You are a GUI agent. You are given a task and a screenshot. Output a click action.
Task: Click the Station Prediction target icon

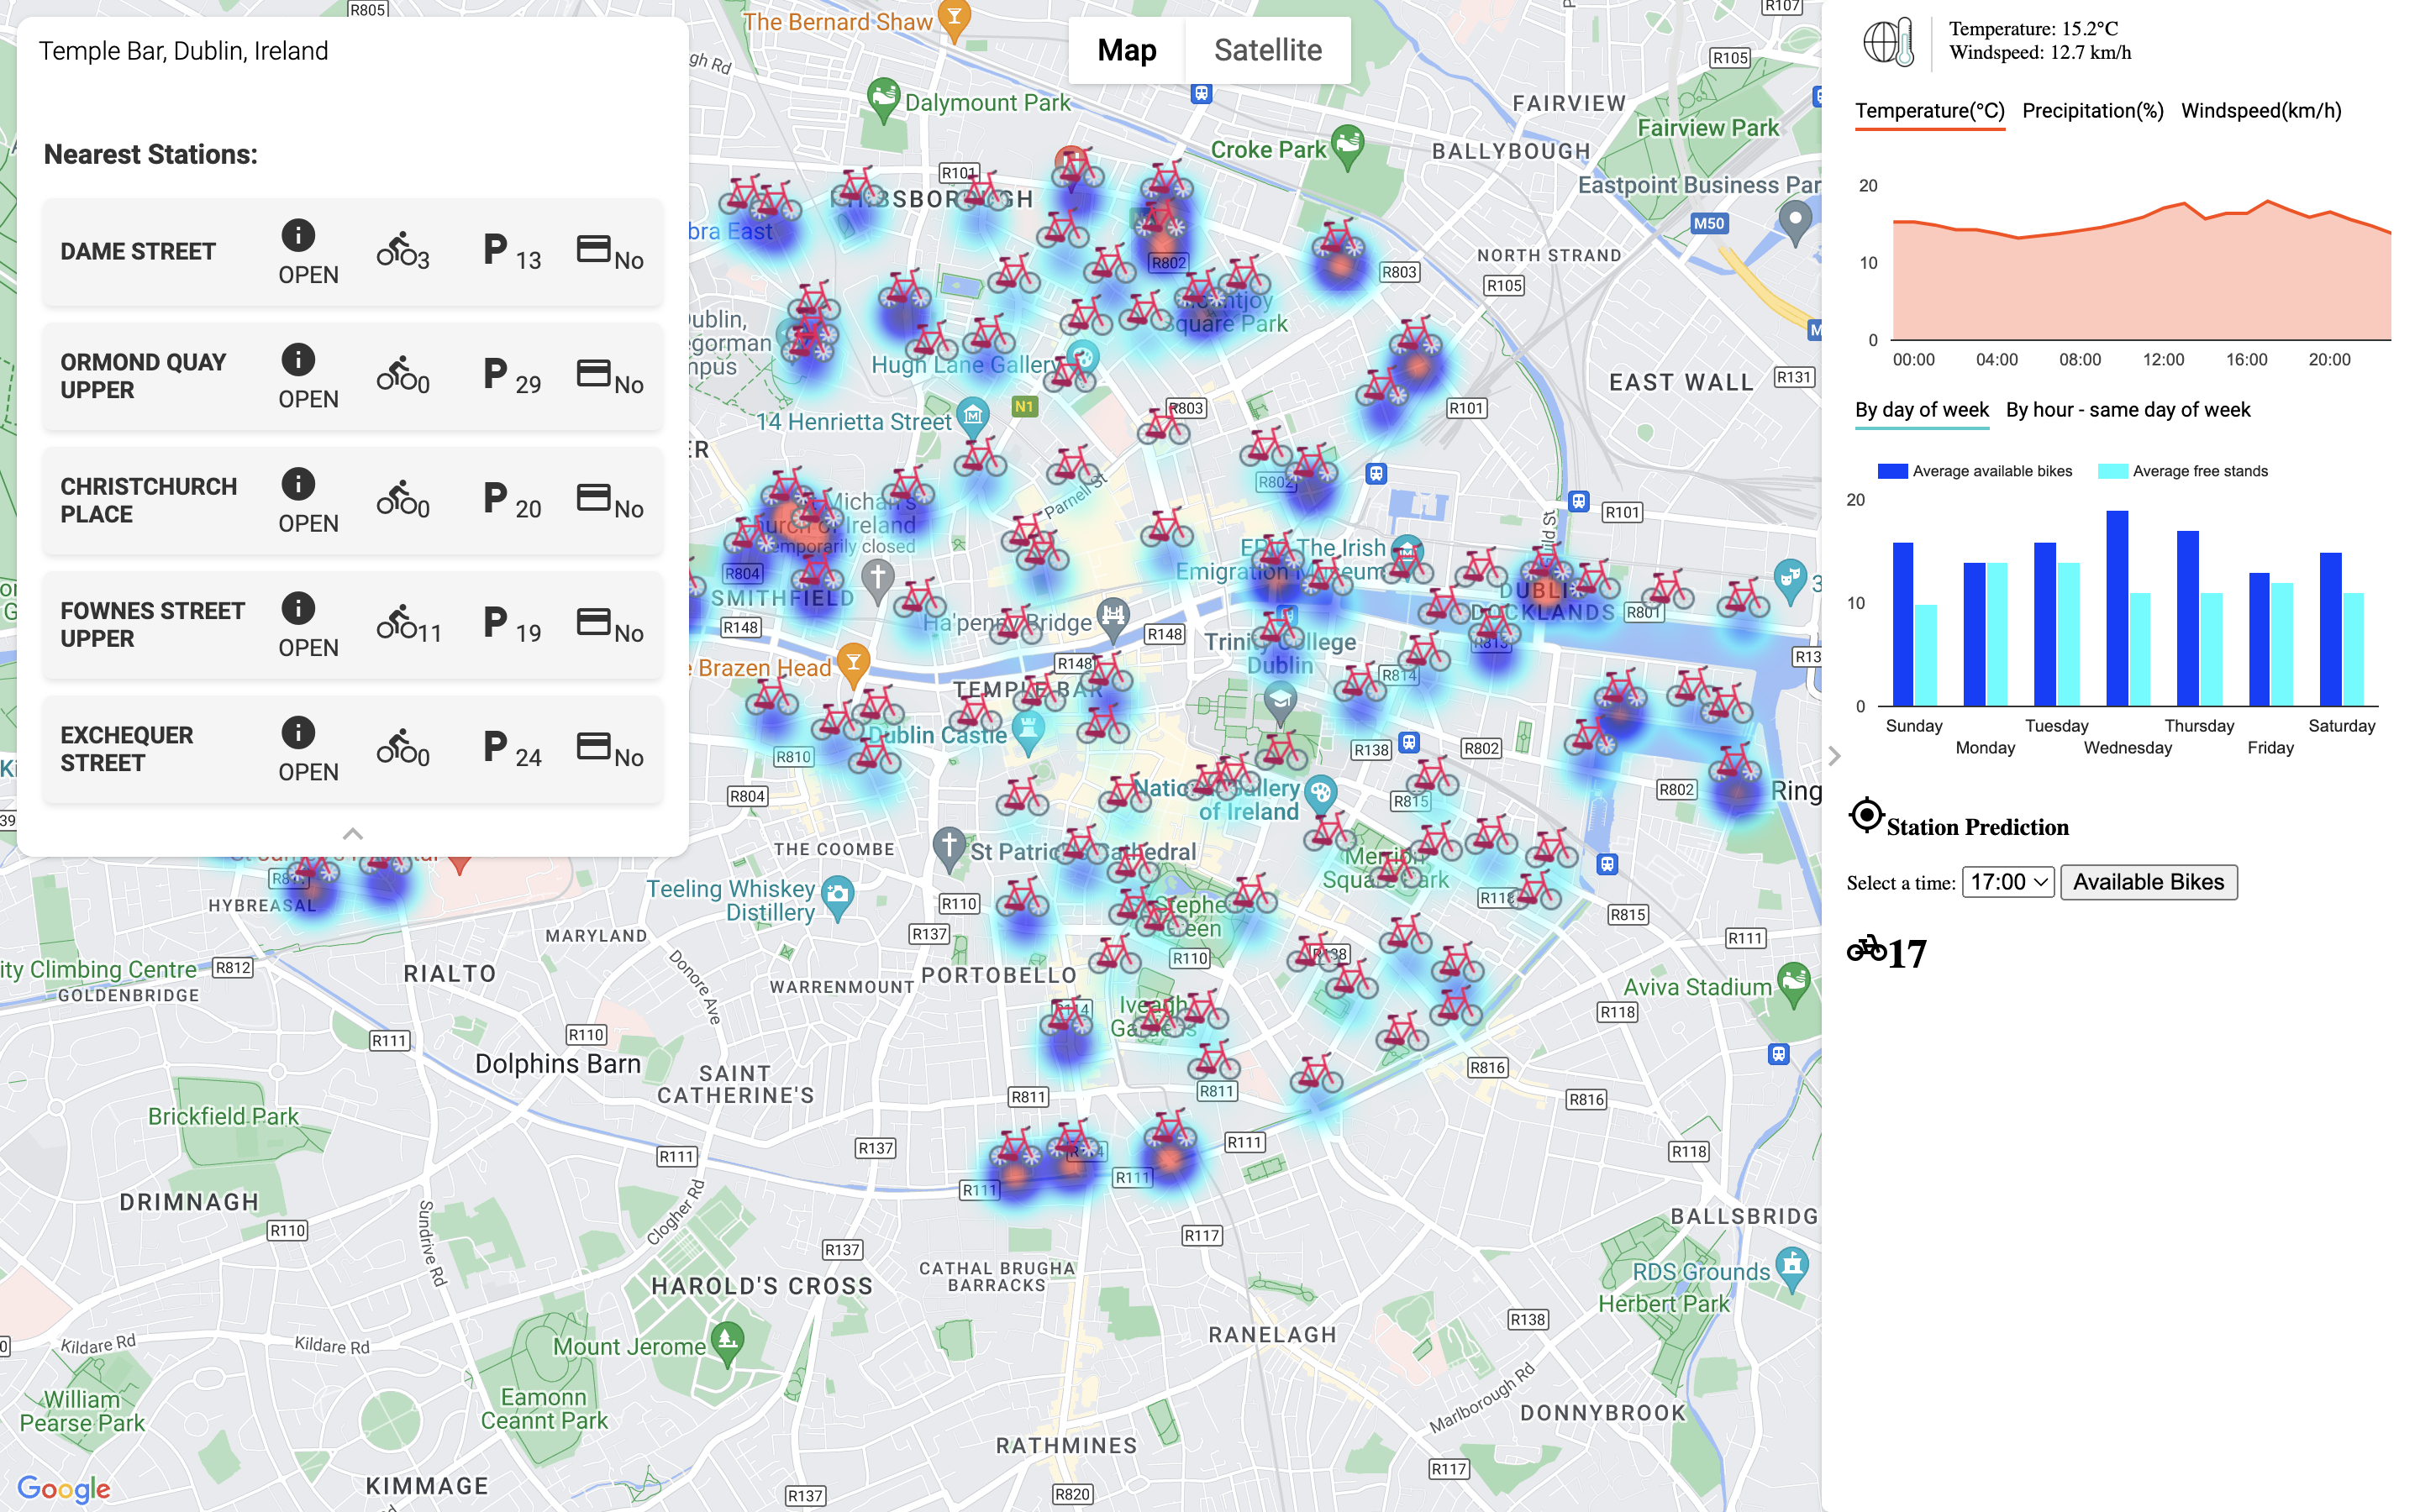point(1866,816)
